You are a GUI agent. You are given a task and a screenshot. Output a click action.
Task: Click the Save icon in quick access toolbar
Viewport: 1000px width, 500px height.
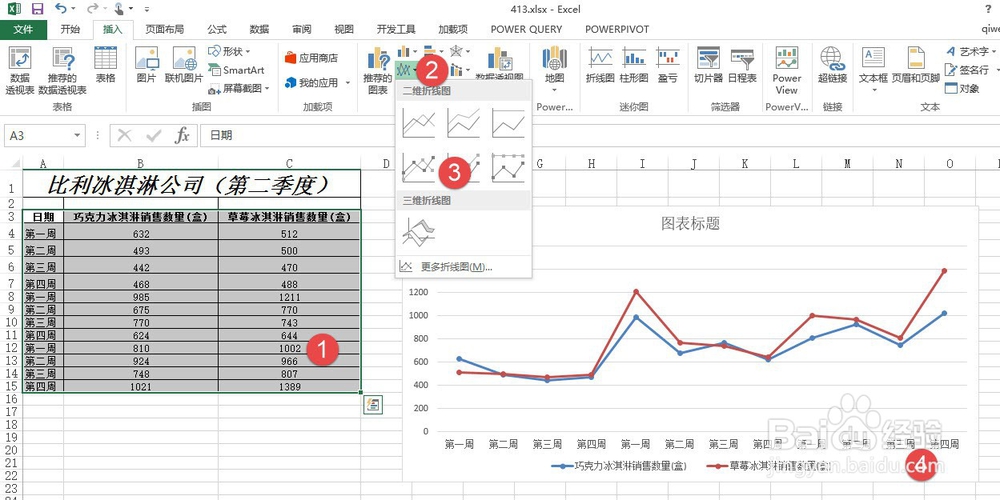pos(37,9)
